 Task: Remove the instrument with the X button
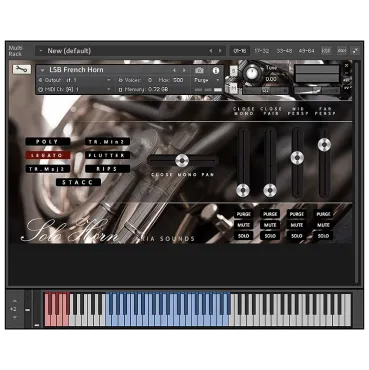pyautogui.click(x=347, y=66)
